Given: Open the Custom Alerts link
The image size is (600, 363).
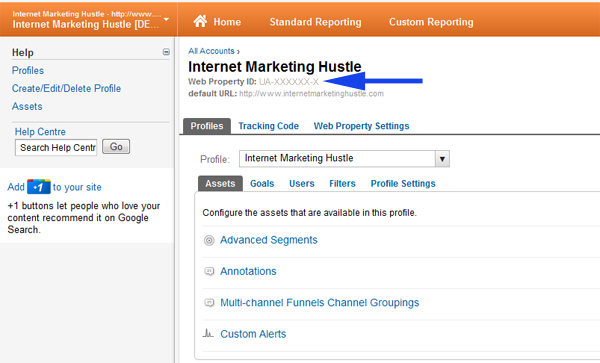Looking at the screenshot, I should (253, 334).
